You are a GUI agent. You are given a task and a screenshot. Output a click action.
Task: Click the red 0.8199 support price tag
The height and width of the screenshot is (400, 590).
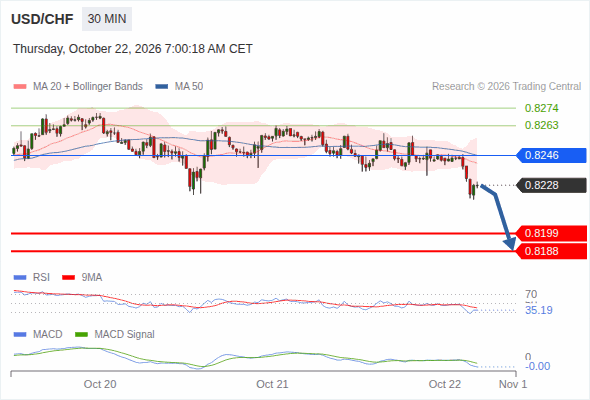pyautogui.click(x=551, y=233)
